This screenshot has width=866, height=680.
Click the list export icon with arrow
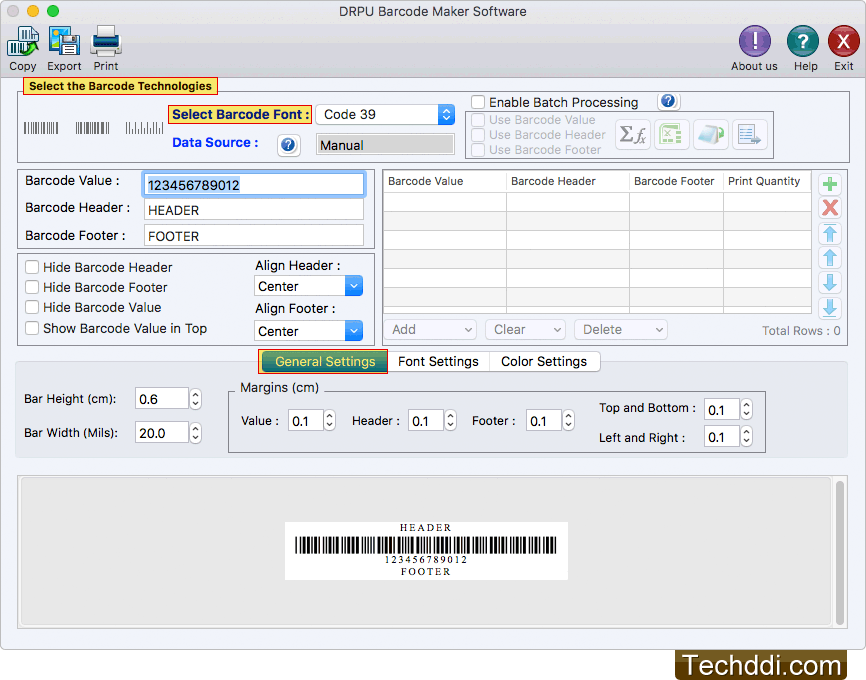[x=749, y=134]
